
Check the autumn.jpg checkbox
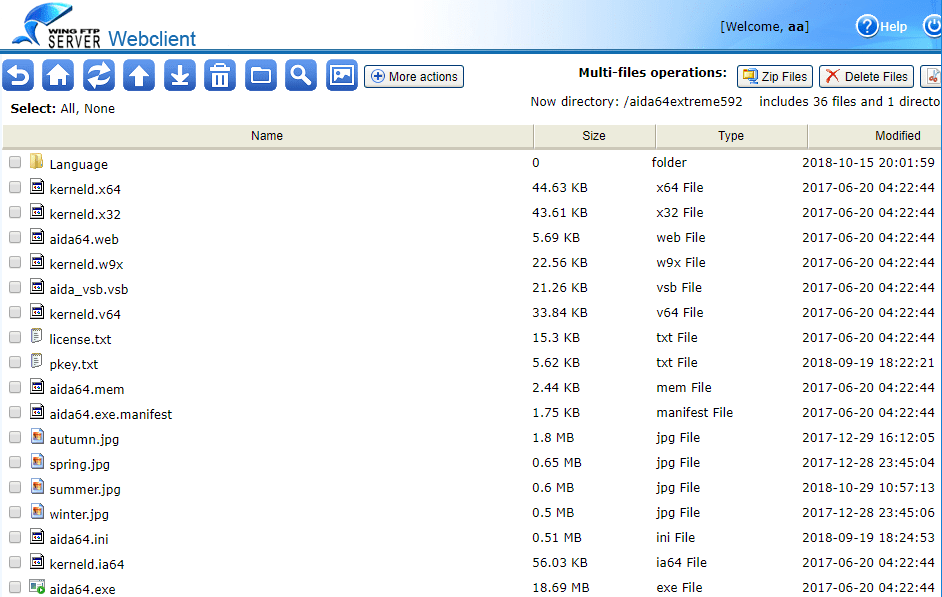[15, 437]
